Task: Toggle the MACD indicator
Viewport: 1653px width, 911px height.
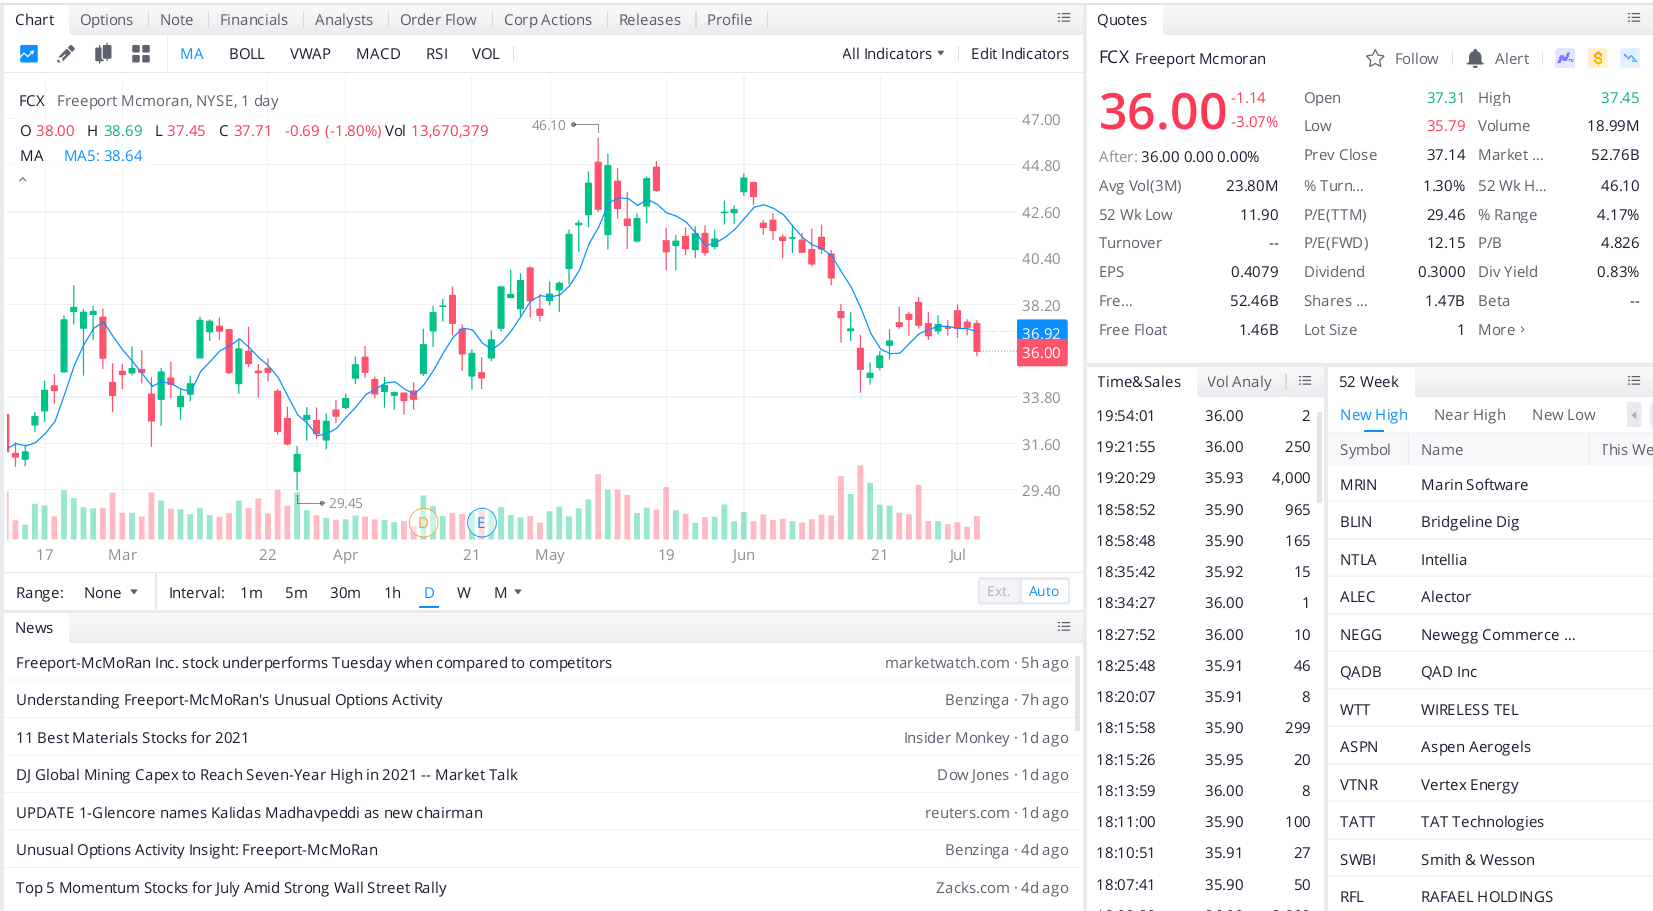Action: [378, 54]
